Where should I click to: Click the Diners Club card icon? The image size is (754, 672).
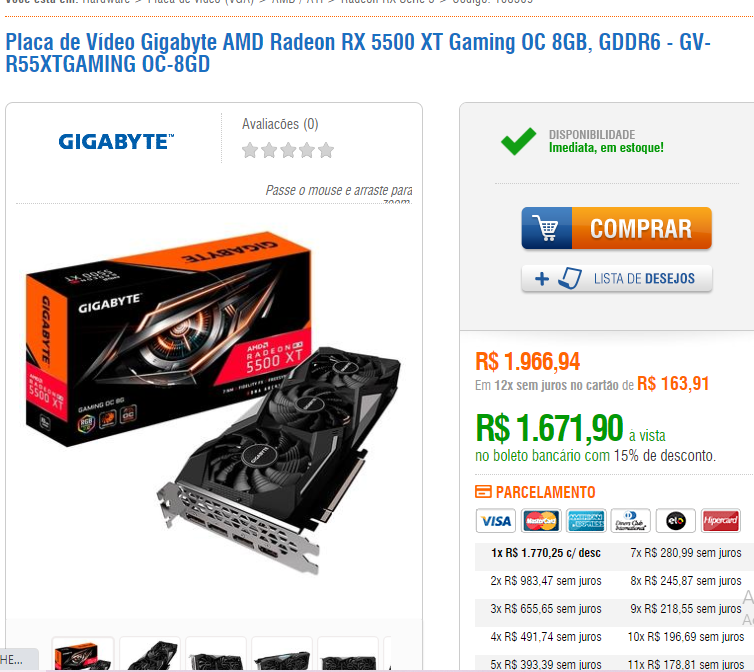(630, 521)
